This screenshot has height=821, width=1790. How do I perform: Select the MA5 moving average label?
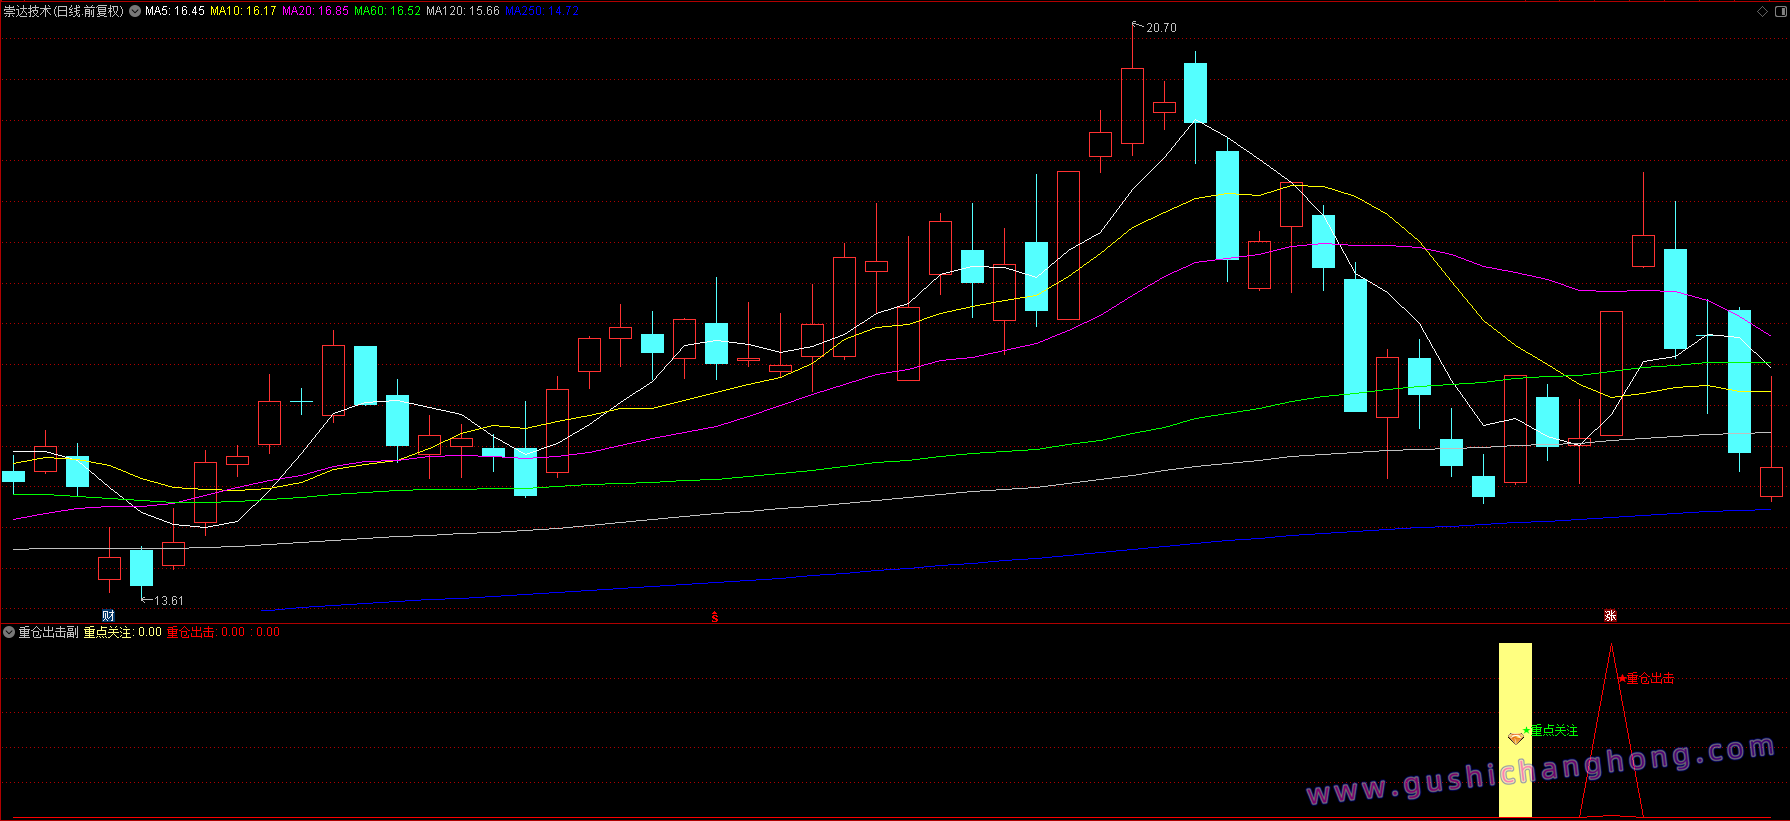coord(175,11)
